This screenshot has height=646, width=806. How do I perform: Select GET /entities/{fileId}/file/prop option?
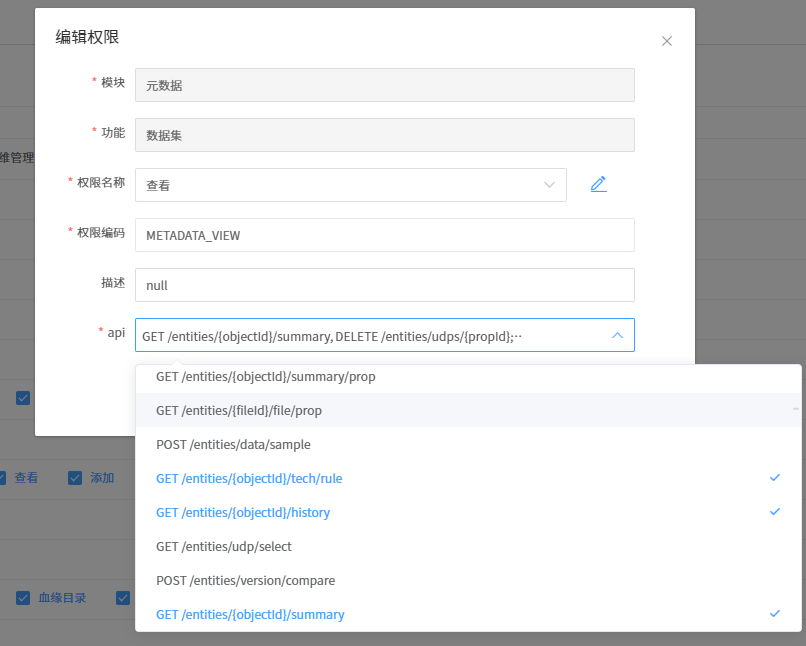click(x=468, y=410)
